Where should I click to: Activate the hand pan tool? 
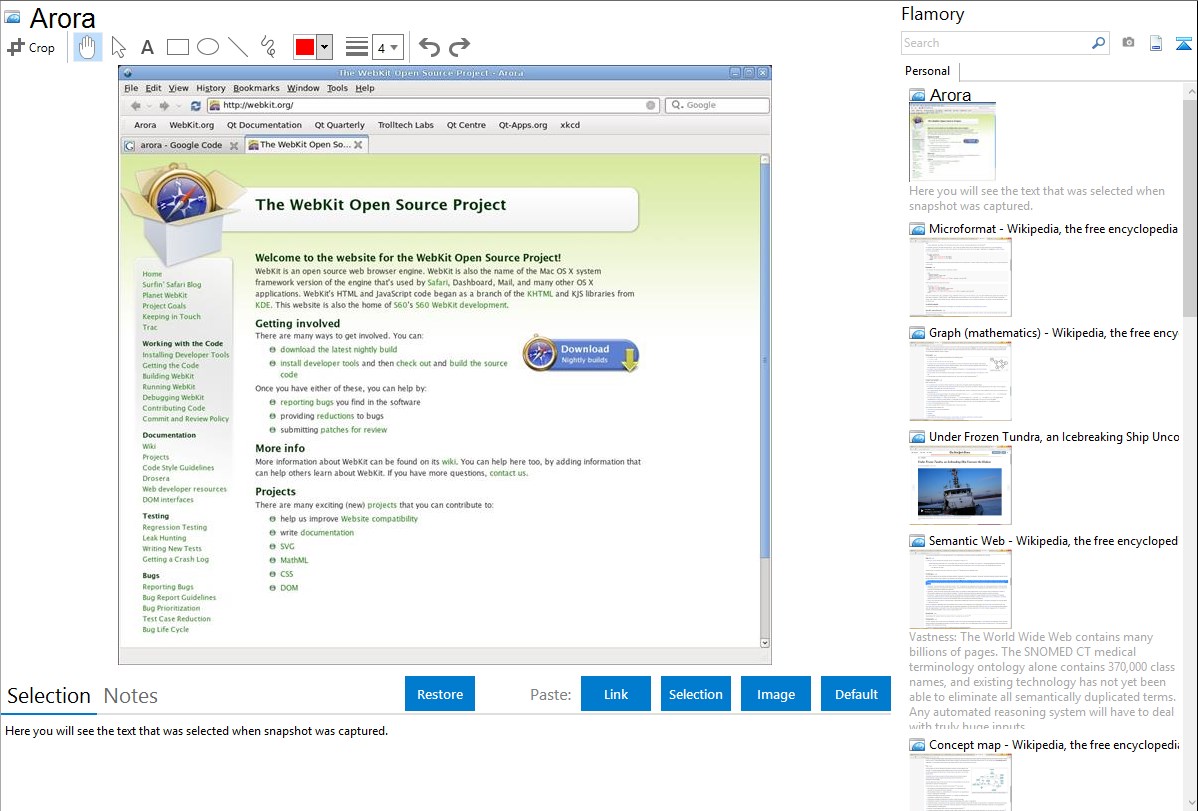click(x=87, y=47)
